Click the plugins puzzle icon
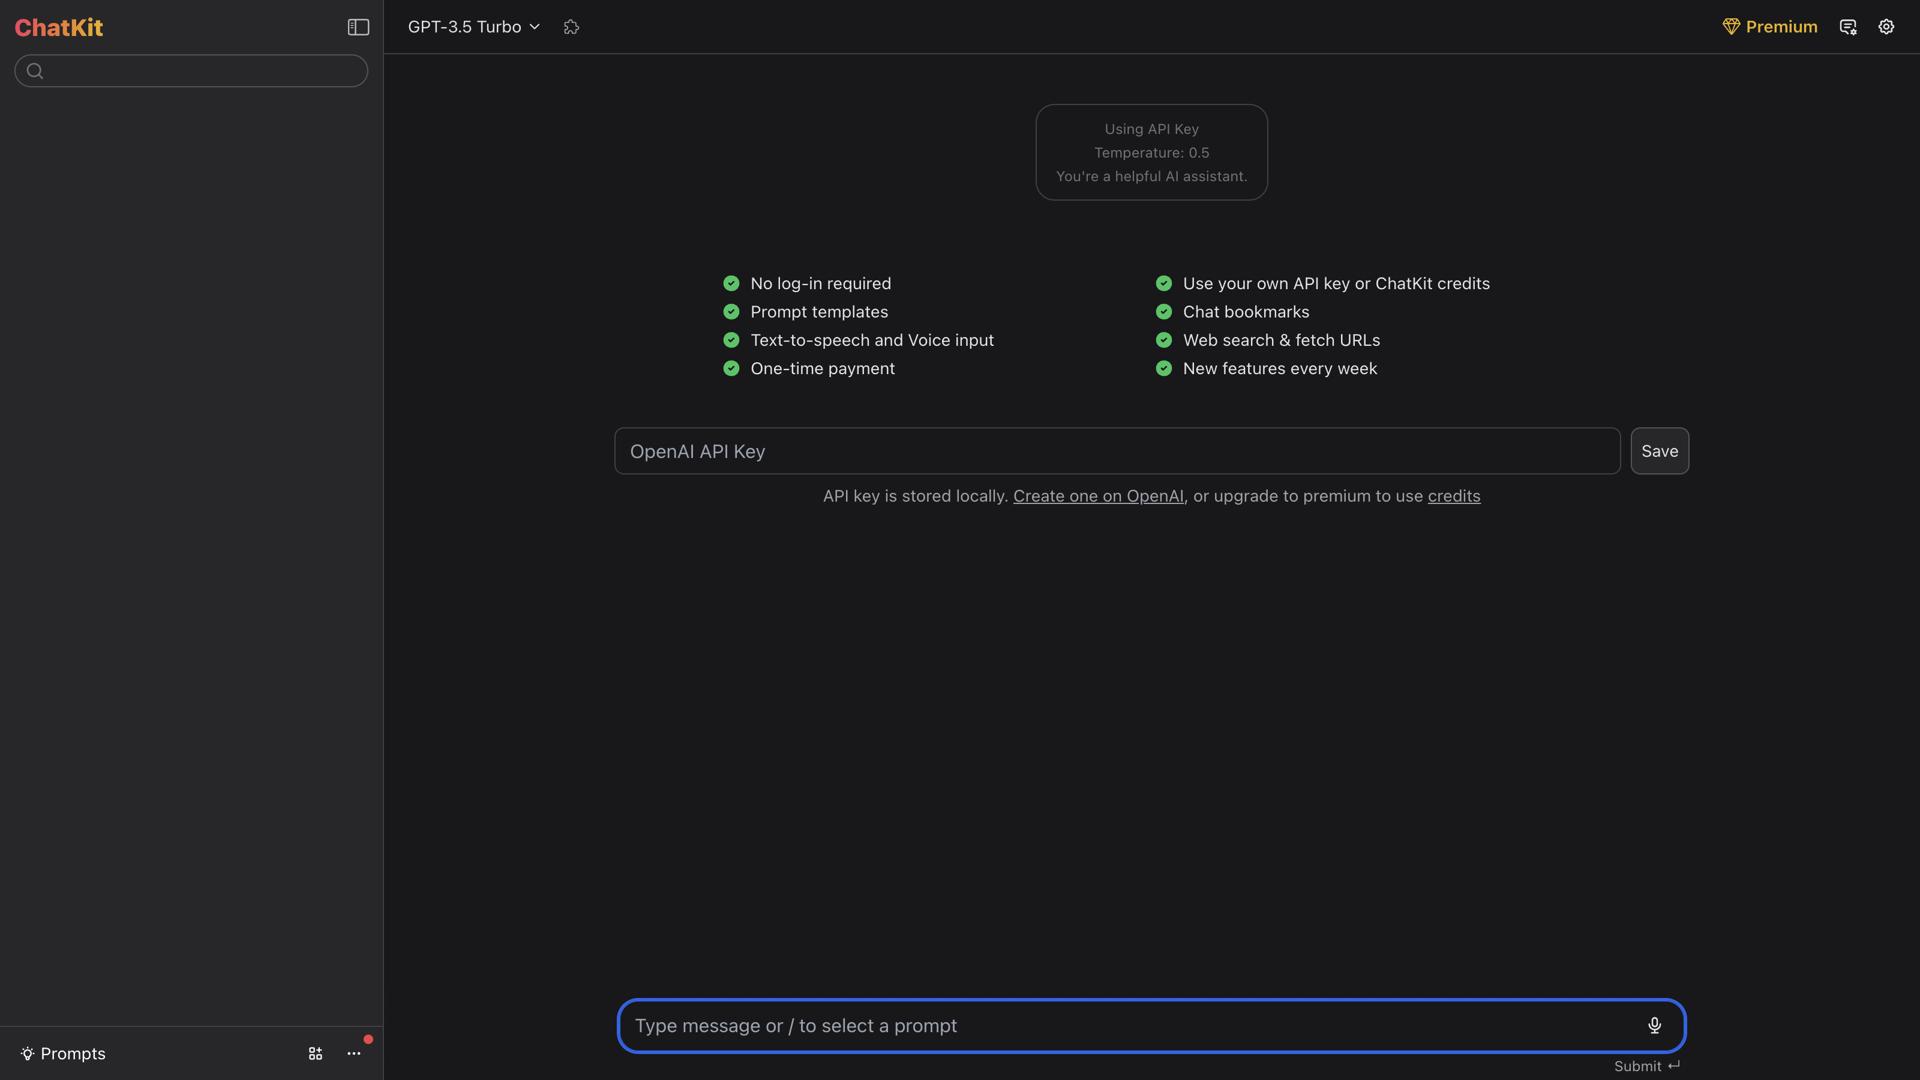1920x1080 pixels. click(571, 27)
